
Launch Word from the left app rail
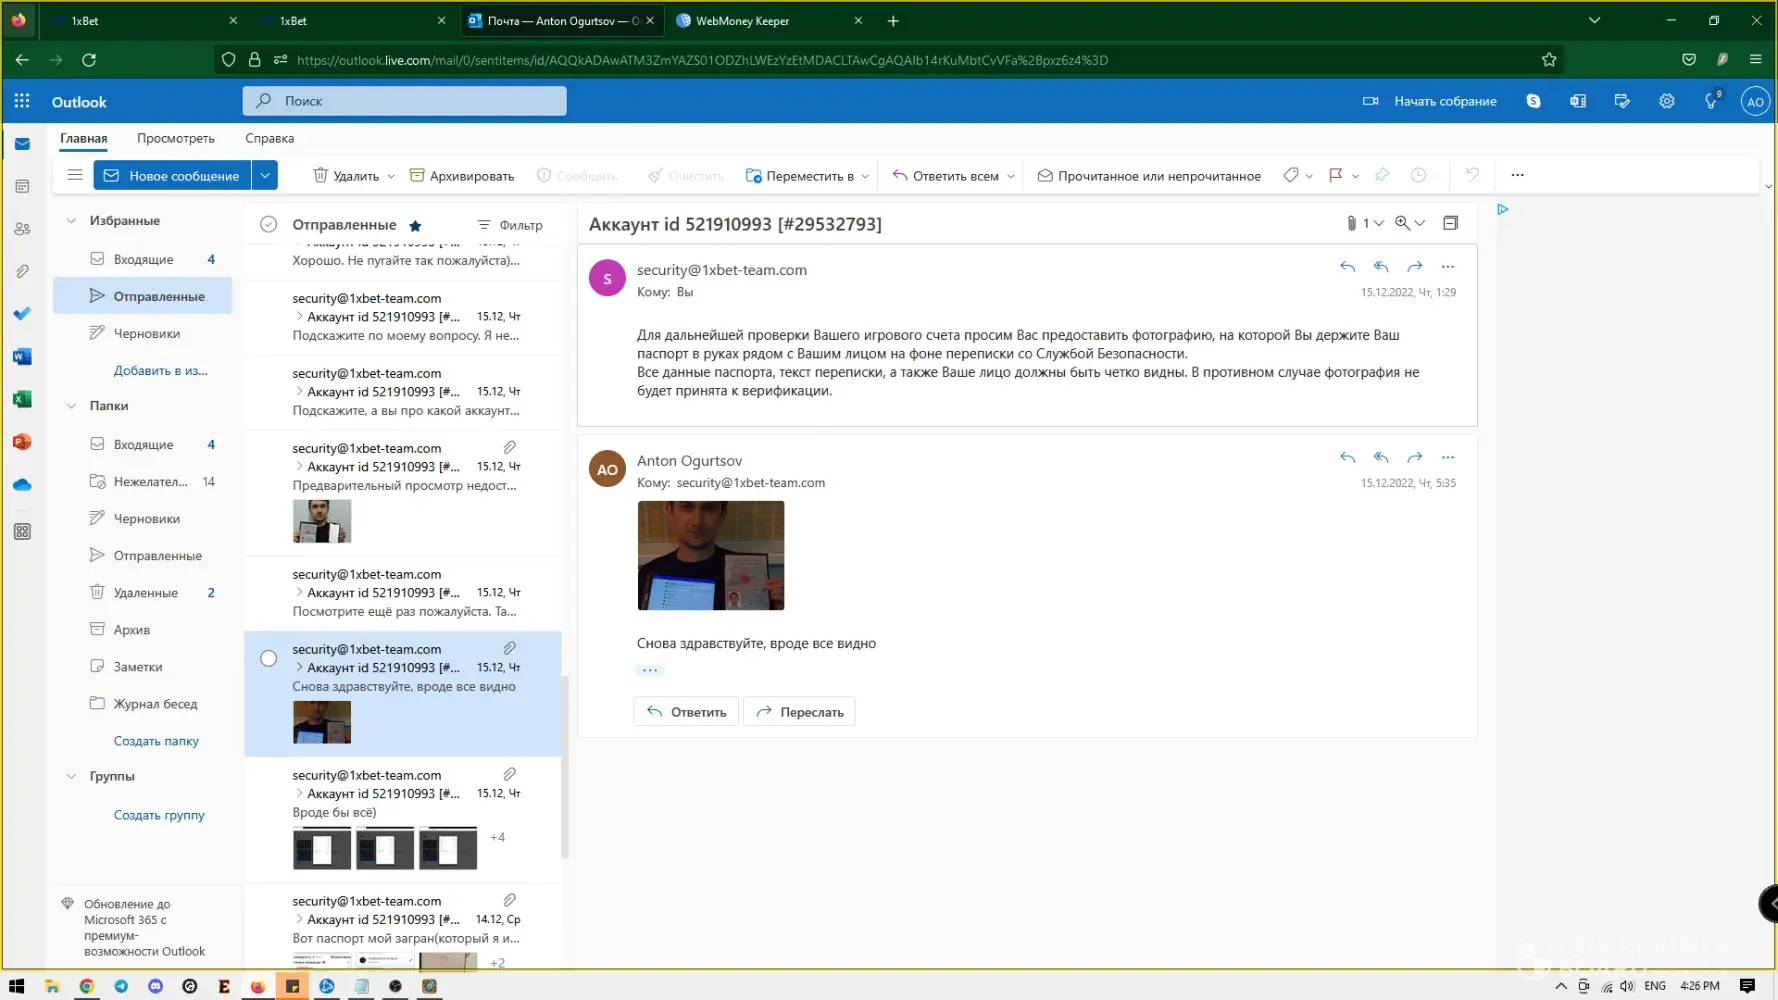pos(22,357)
